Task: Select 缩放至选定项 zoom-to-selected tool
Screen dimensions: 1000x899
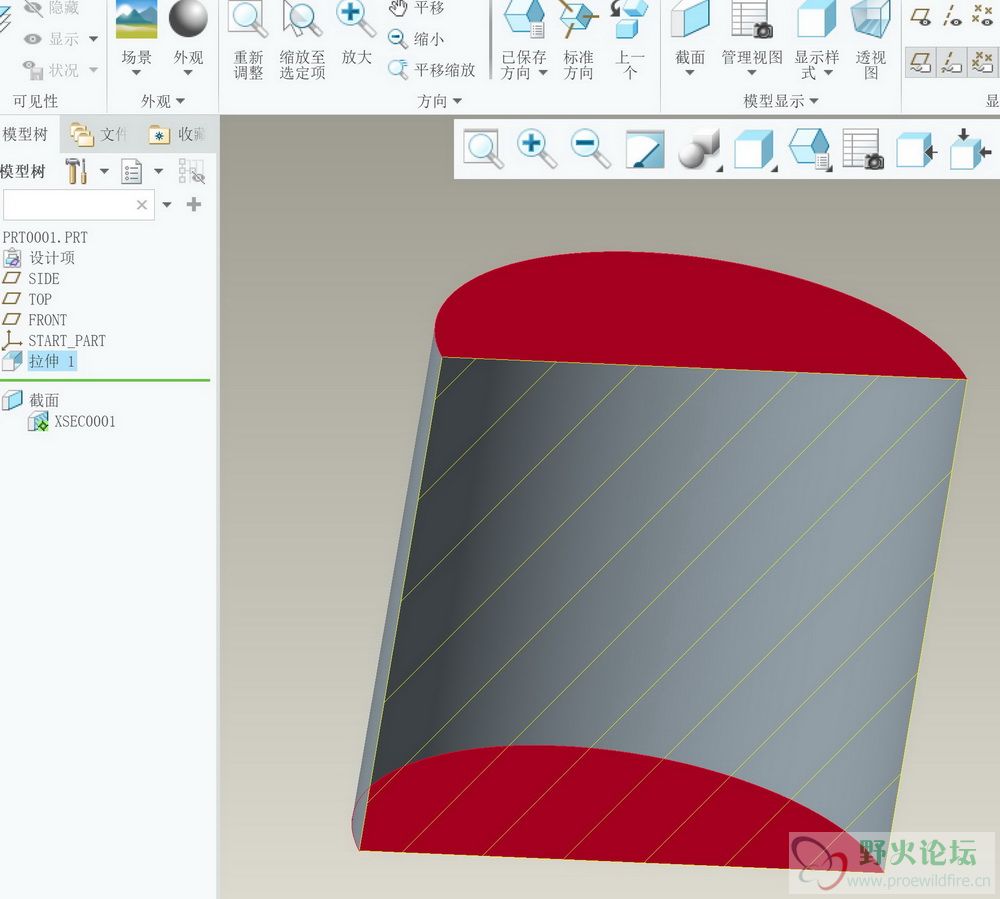Action: pyautogui.click(x=302, y=41)
